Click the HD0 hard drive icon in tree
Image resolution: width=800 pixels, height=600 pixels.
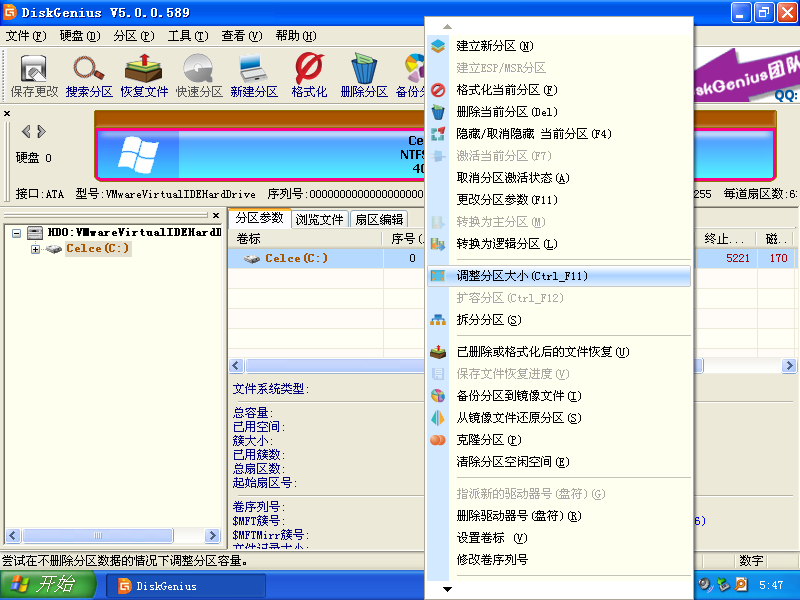click(x=35, y=233)
